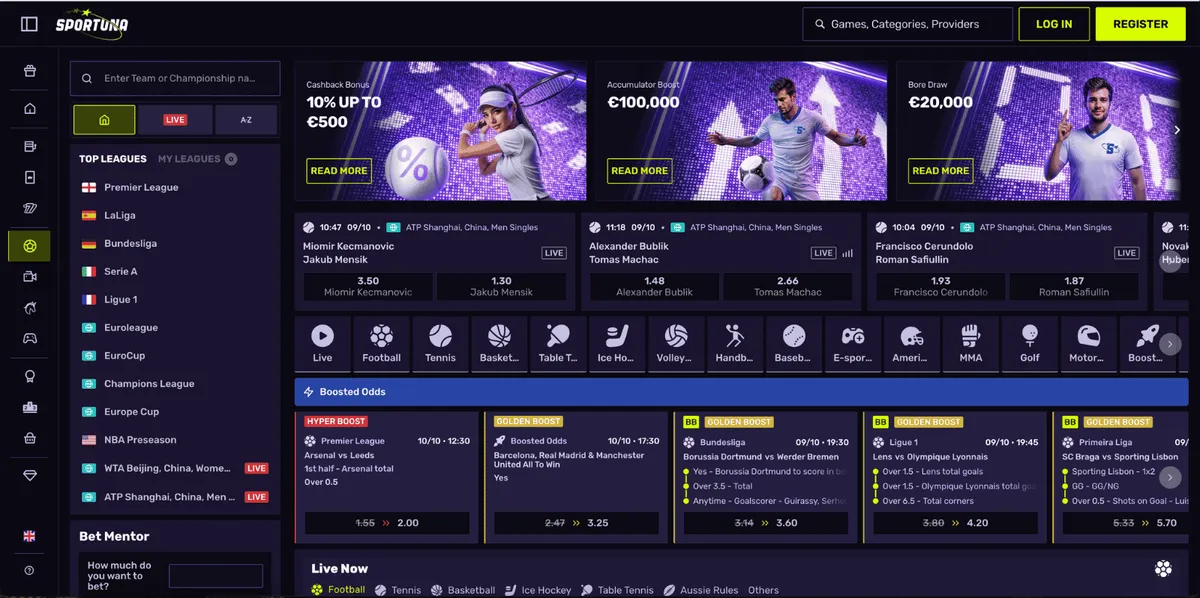
Task: Open the podium leaderboard icon in sidebar
Action: [30, 407]
